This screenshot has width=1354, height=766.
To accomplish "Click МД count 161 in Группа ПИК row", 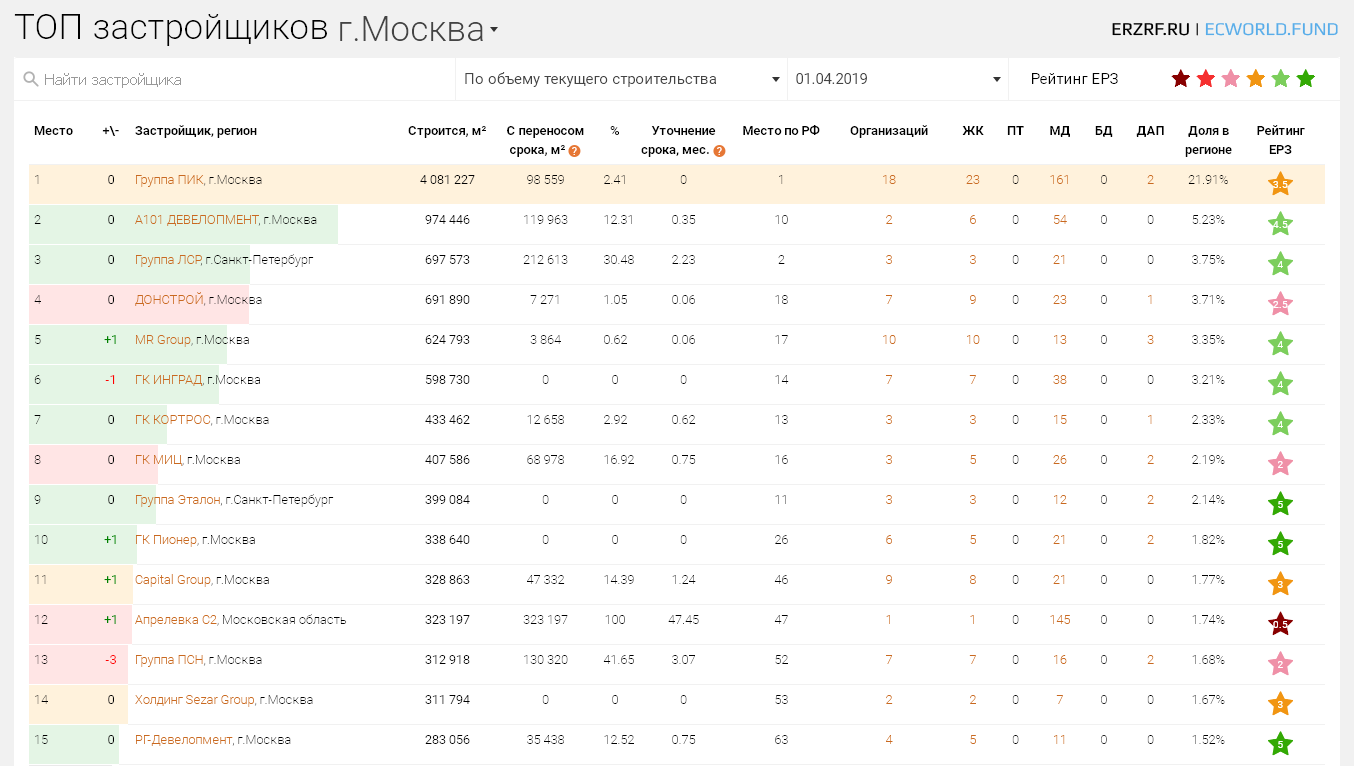I will (x=1060, y=180).
